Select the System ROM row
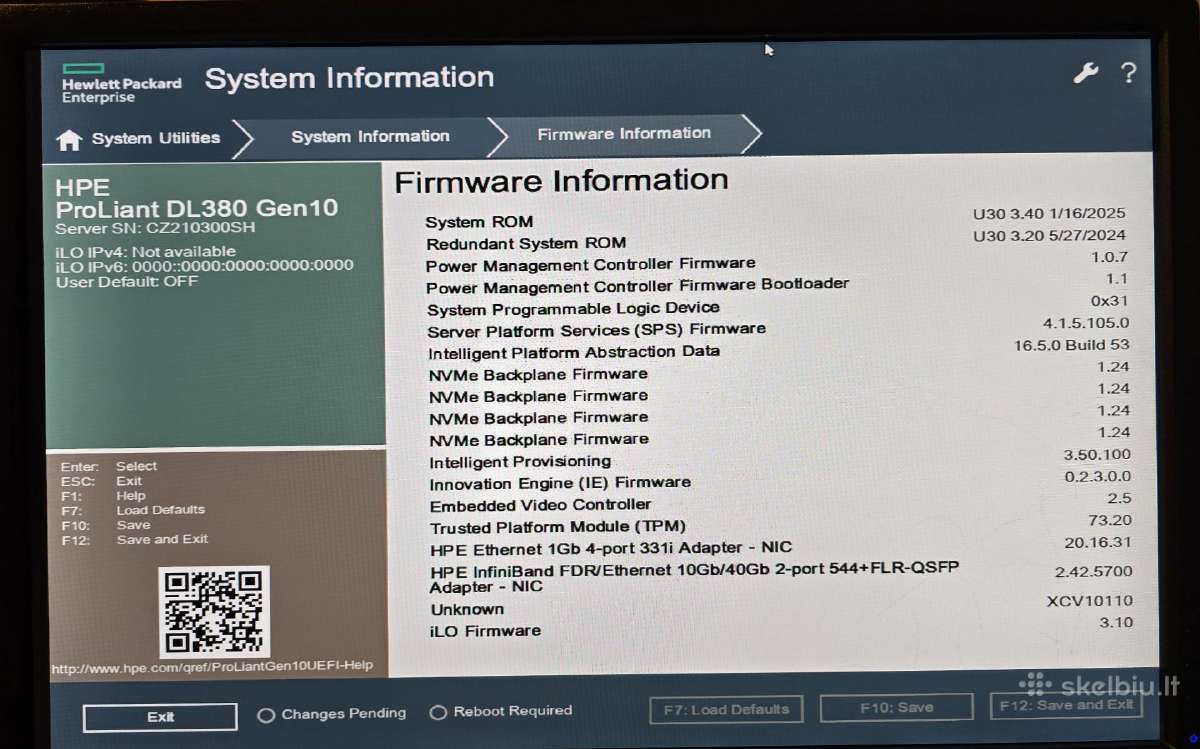Image resolution: width=1200 pixels, height=749 pixels. [x=776, y=218]
